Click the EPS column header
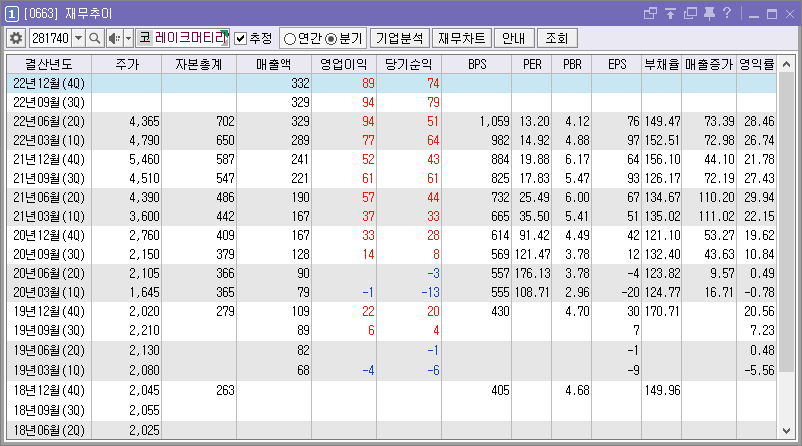The height and width of the screenshot is (446, 802). [x=617, y=64]
